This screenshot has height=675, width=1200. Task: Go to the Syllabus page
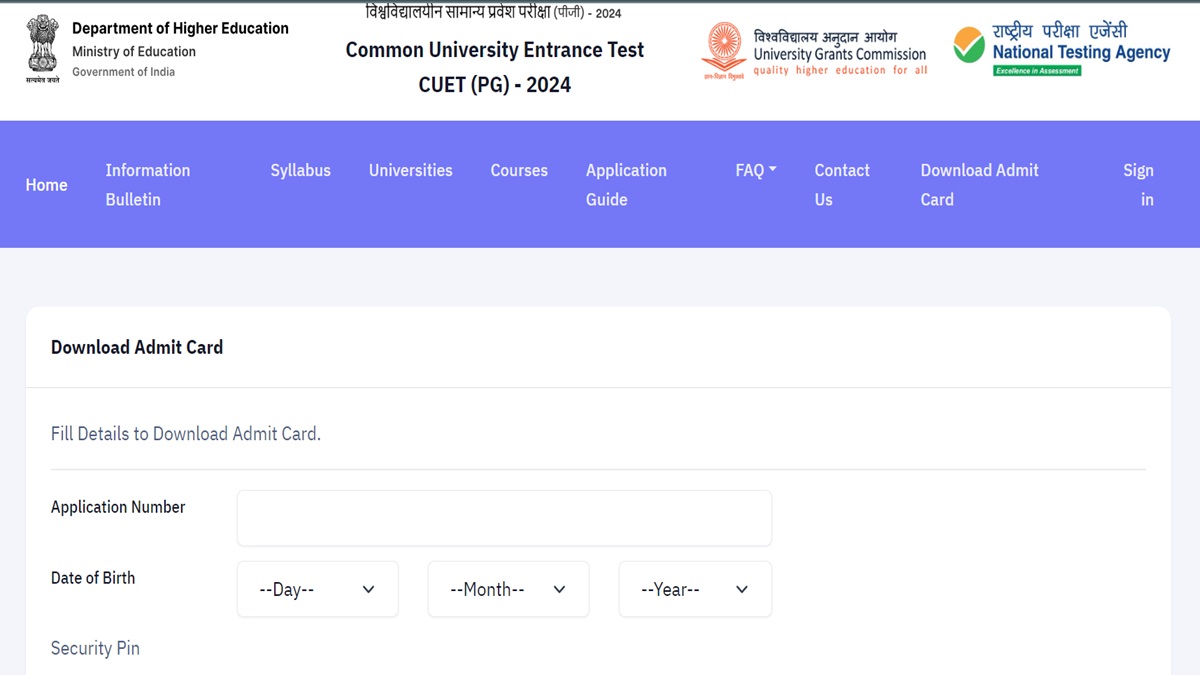pyautogui.click(x=300, y=170)
